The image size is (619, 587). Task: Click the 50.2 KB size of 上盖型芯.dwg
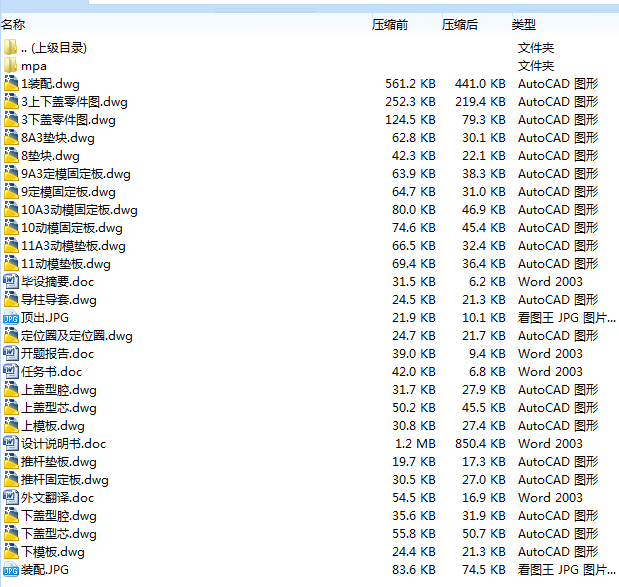point(414,408)
